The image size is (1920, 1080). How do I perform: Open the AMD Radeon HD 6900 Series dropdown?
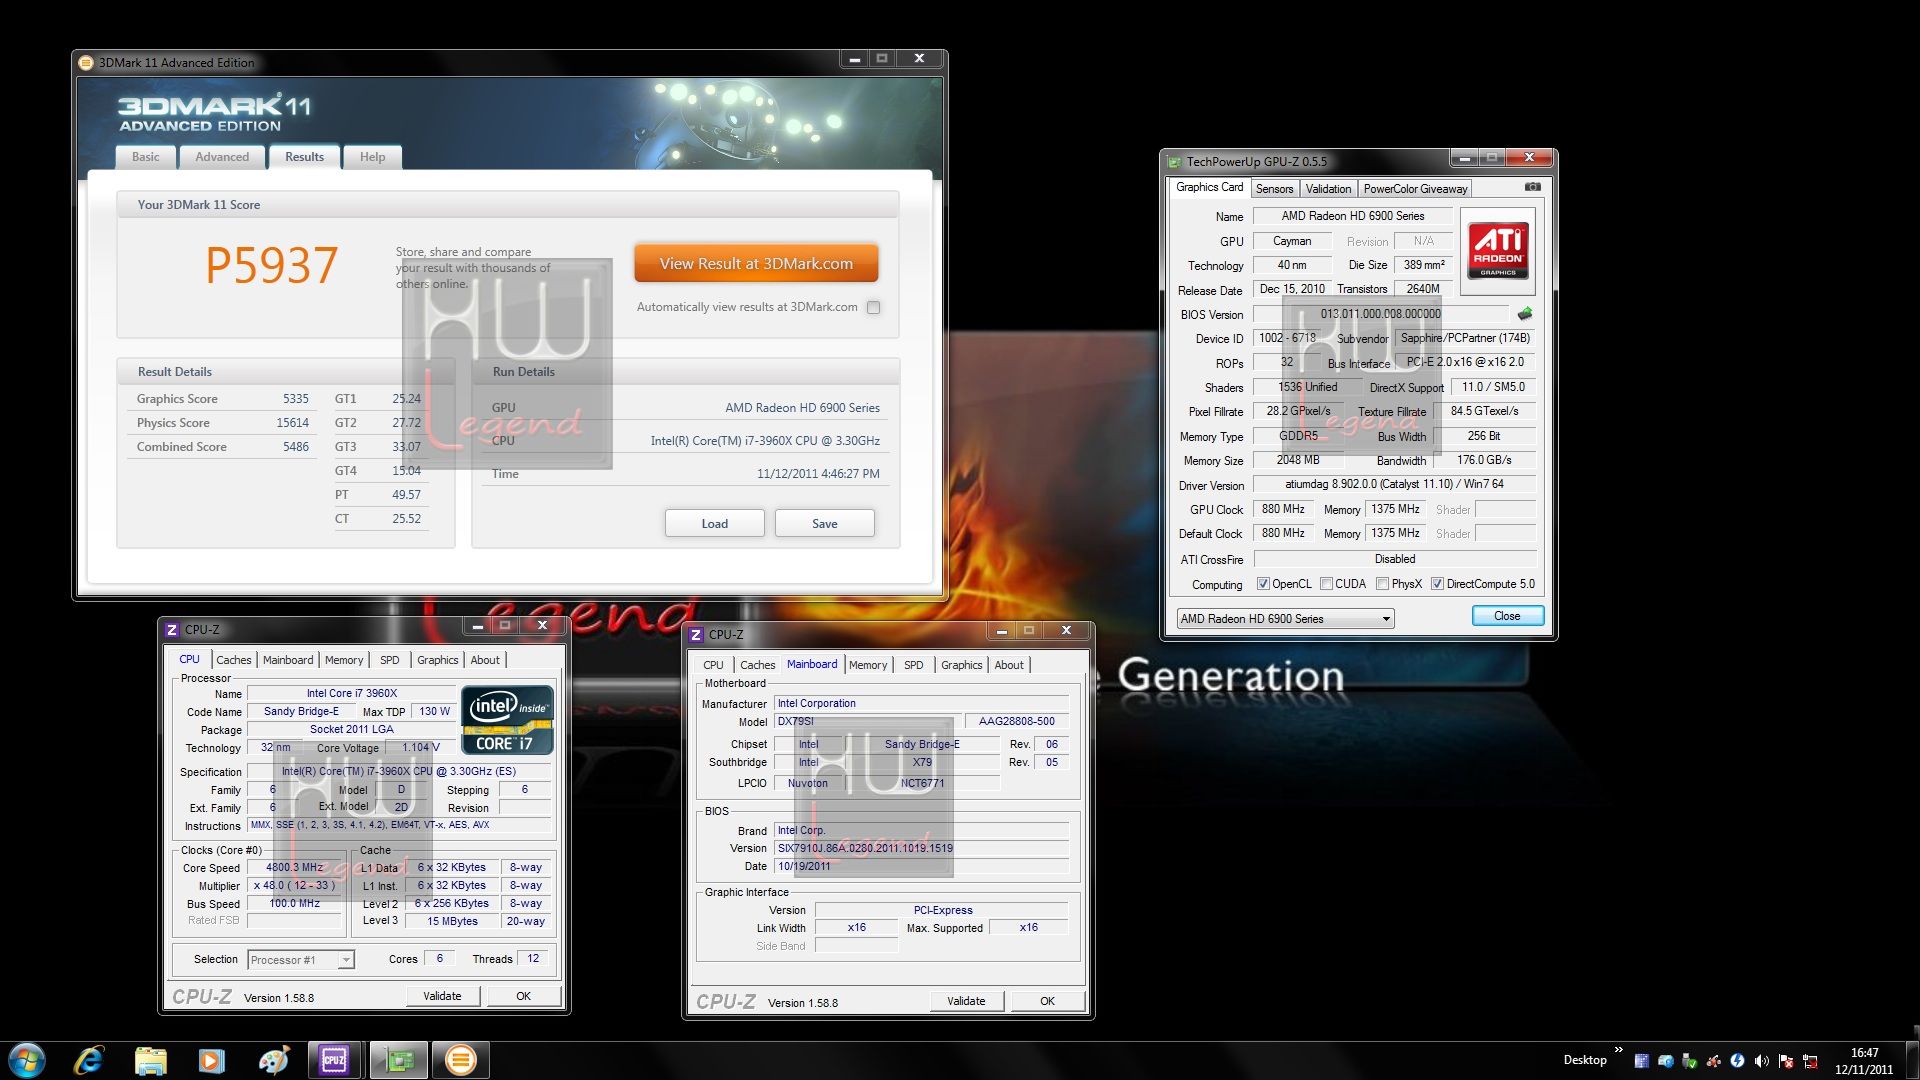[1285, 619]
